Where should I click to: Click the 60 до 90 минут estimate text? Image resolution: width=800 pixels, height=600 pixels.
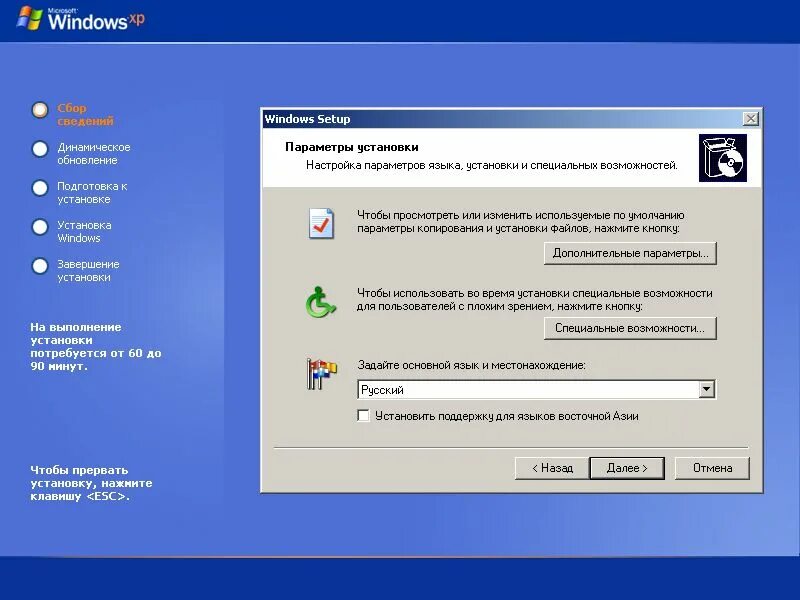tap(95, 346)
